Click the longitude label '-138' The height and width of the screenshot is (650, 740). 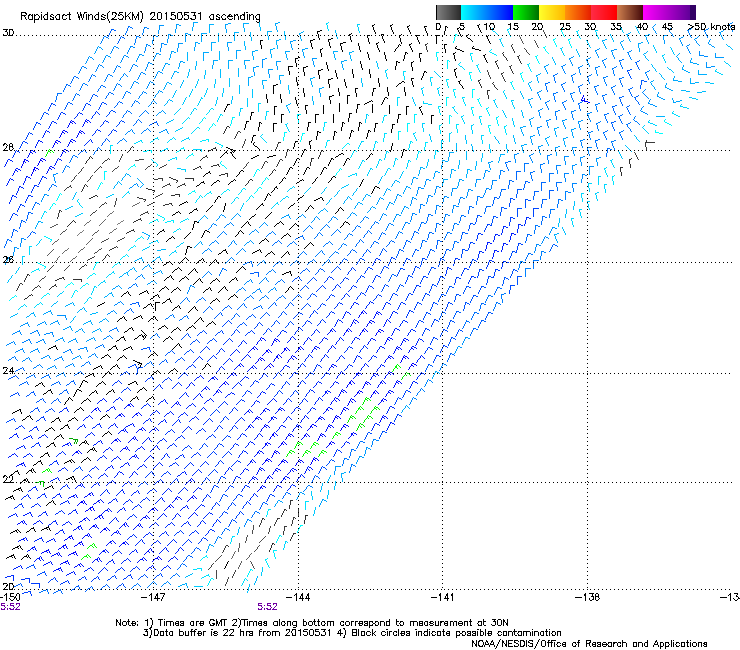(588, 597)
